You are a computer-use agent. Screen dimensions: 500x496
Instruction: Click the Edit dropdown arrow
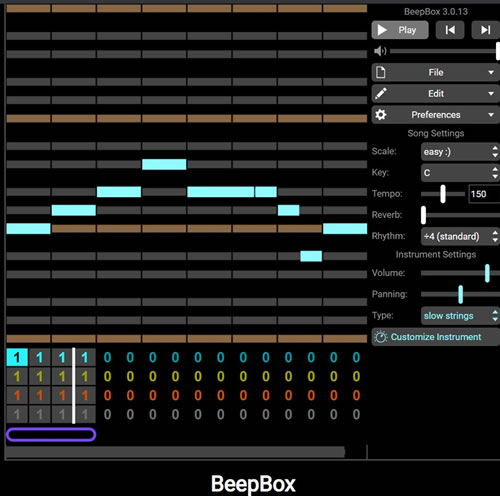[491, 94]
